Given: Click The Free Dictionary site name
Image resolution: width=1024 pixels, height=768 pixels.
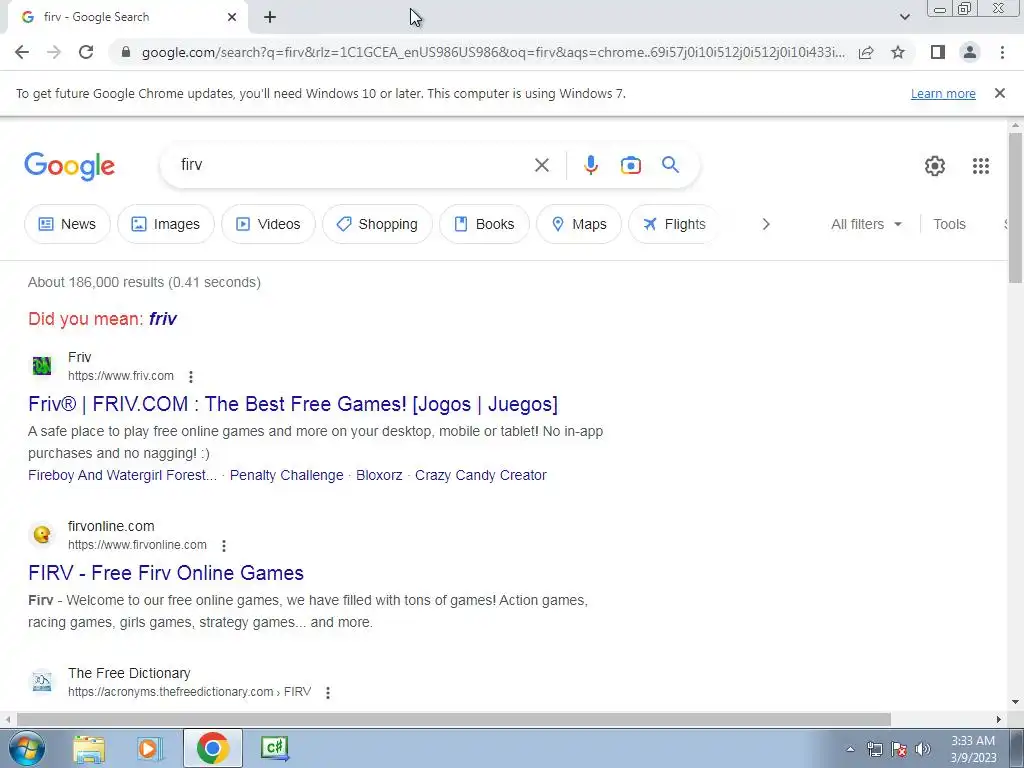Looking at the screenshot, I should 129,673.
